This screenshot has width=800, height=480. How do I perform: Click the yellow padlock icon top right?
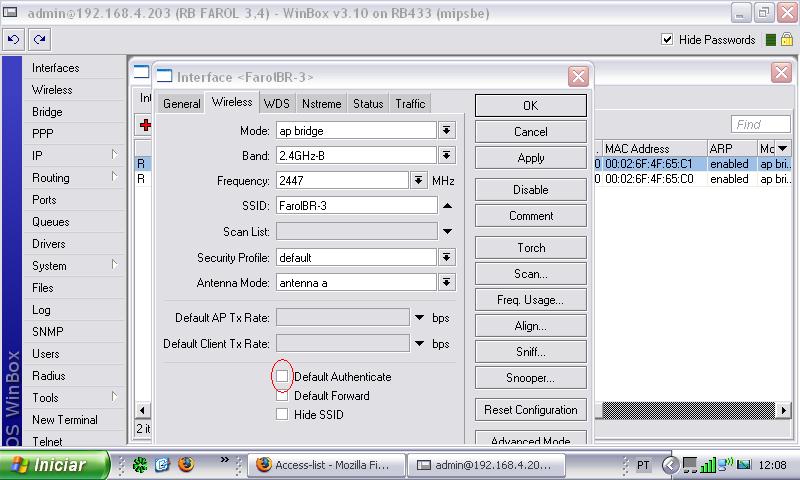point(786,39)
